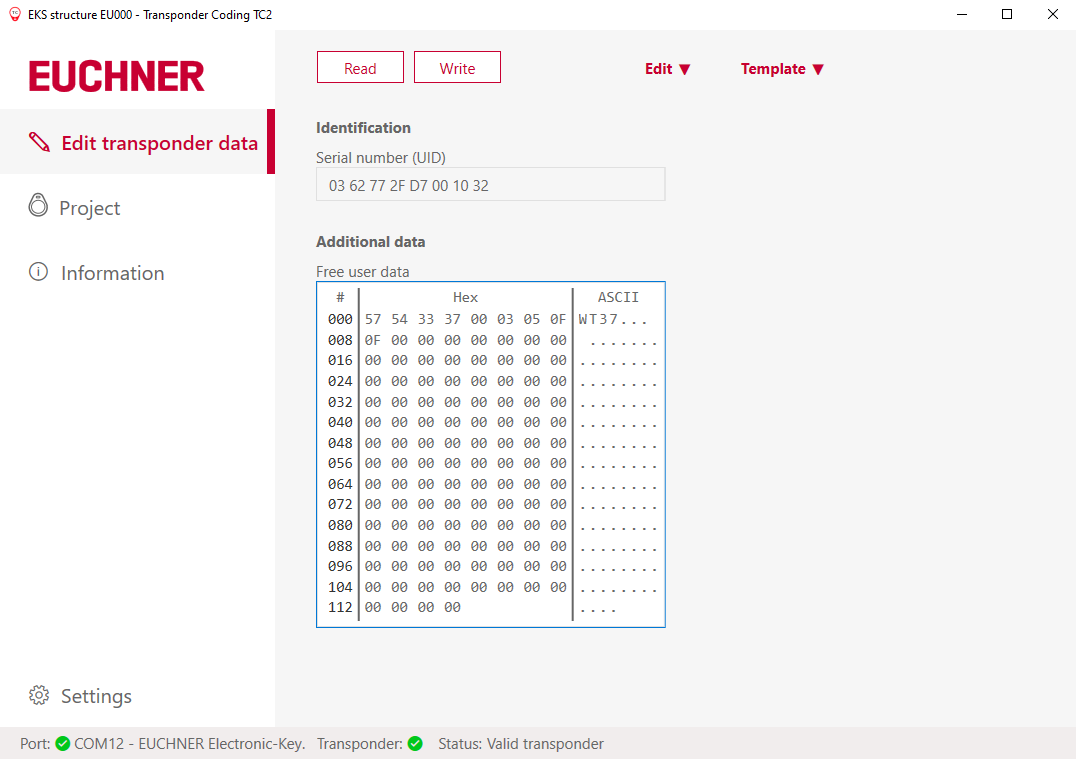This screenshot has height=759, width=1076.
Task: Click the app icon in title bar
Action: 14,15
